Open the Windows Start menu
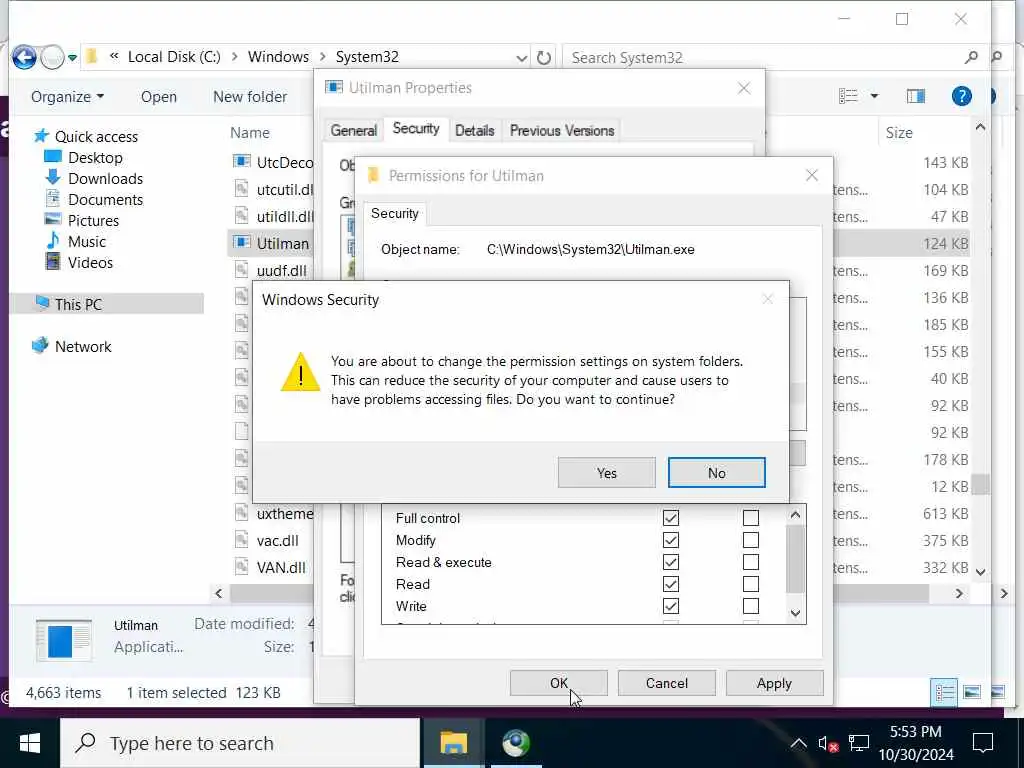1024x768 pixels. (29, 743)
